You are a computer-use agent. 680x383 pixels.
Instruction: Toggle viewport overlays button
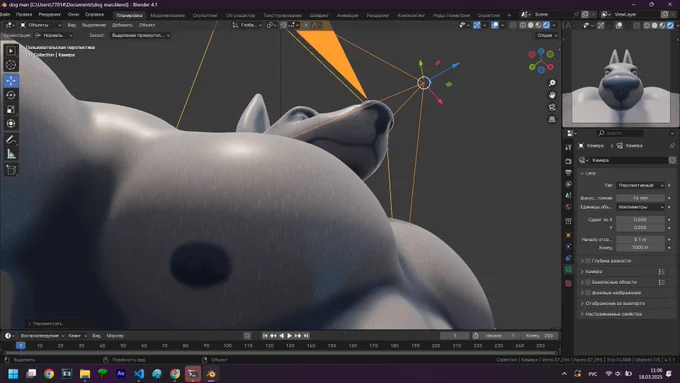click(495, 25)
